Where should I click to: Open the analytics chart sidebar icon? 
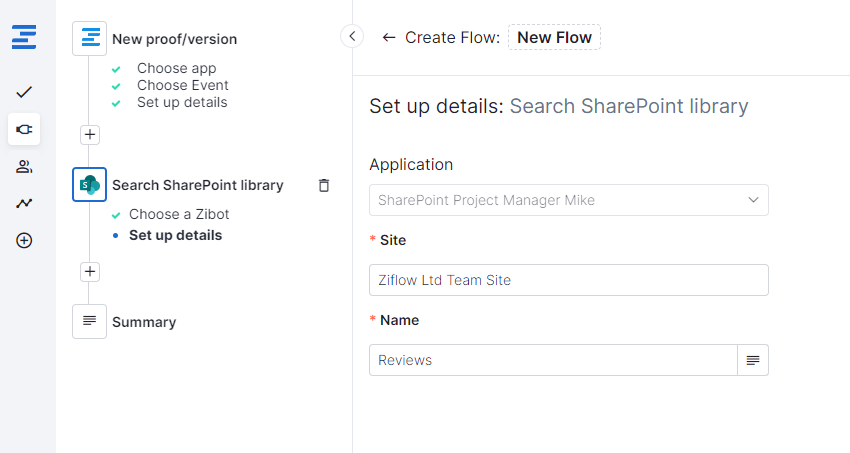[25, 203]
